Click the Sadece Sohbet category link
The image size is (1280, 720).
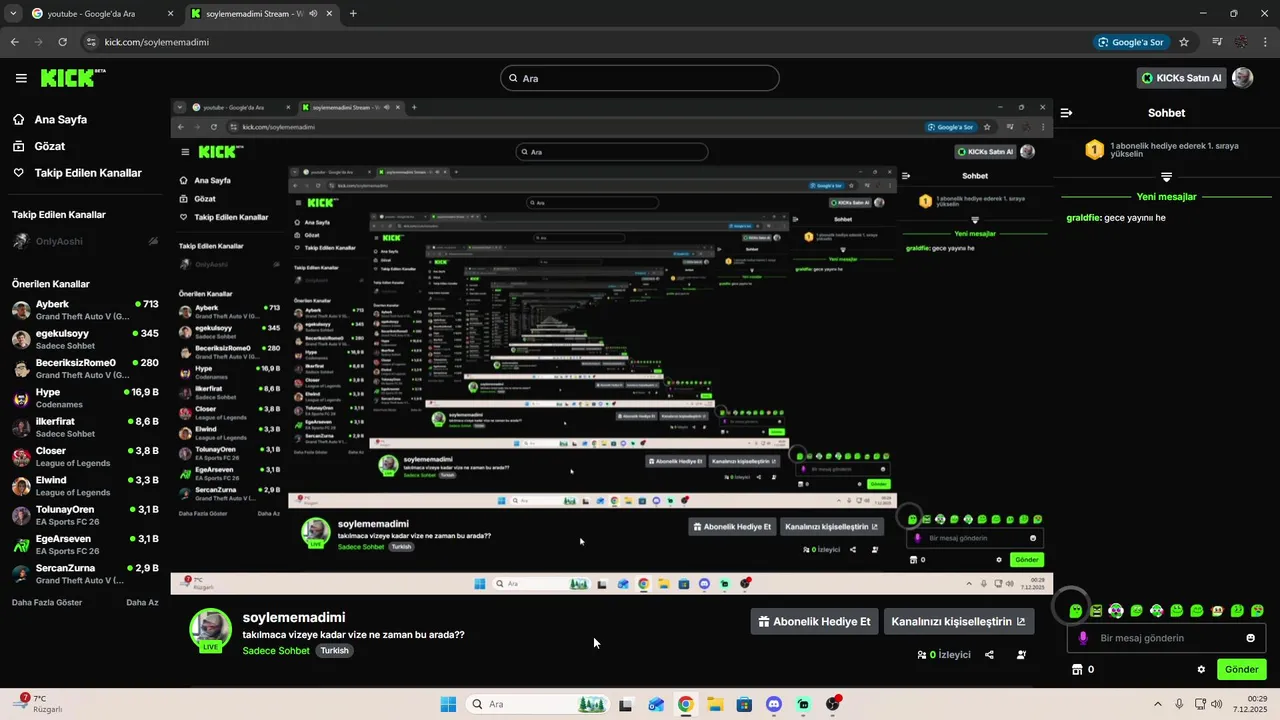click(276, 651)
